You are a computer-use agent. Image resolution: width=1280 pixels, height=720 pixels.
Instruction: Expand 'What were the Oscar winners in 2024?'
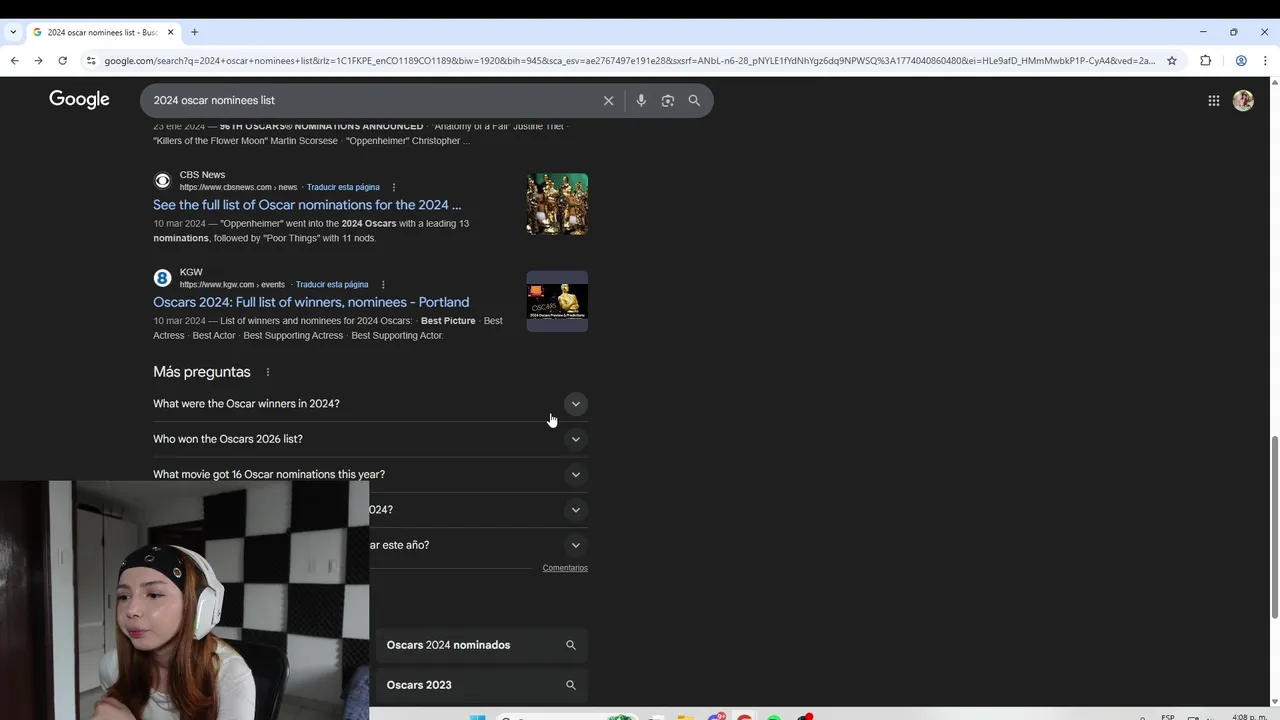(370, 404)
